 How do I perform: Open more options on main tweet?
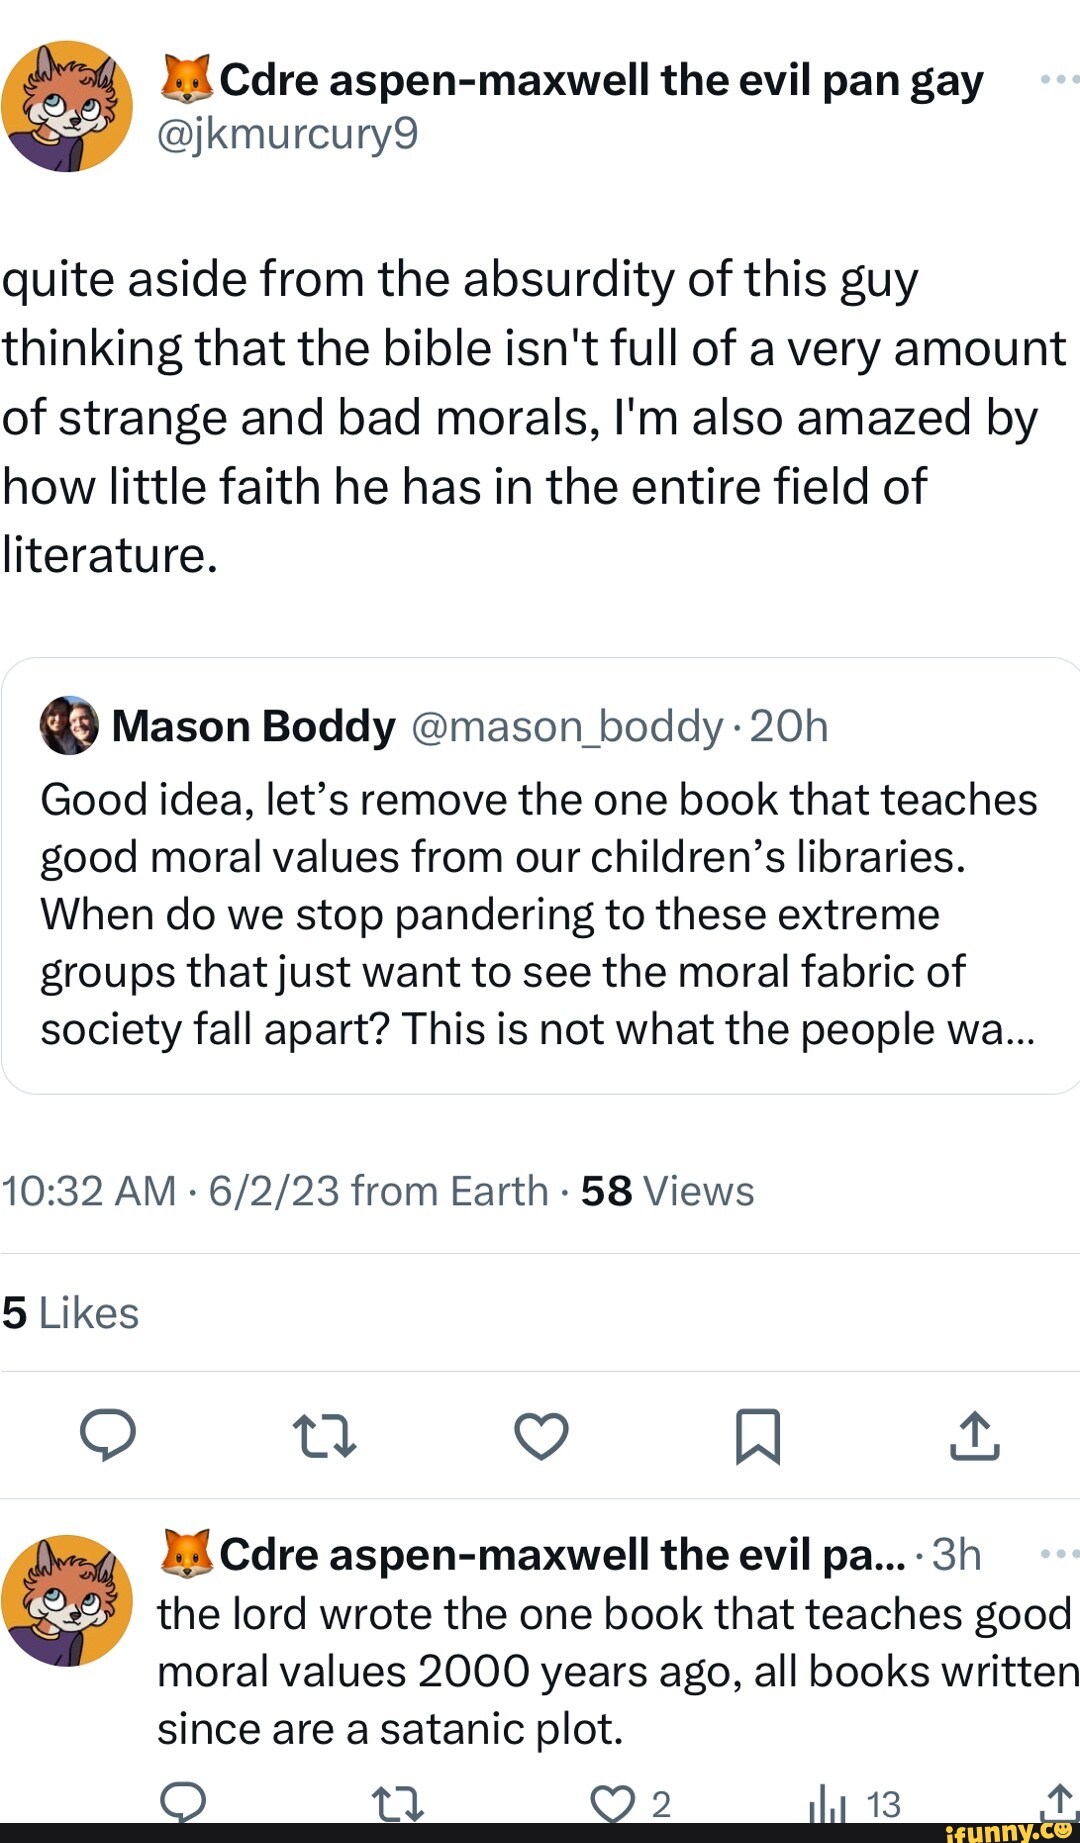(1058, 79)
